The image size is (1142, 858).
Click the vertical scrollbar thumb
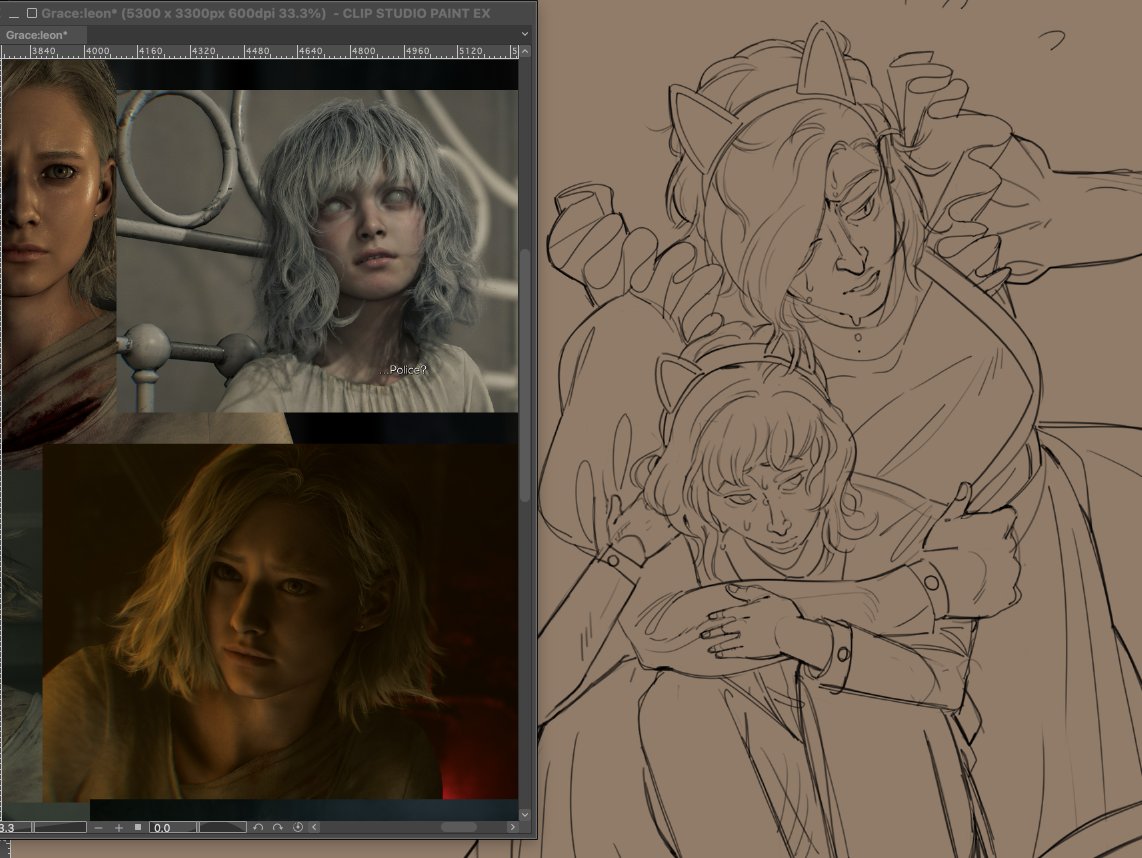(525, 375)
